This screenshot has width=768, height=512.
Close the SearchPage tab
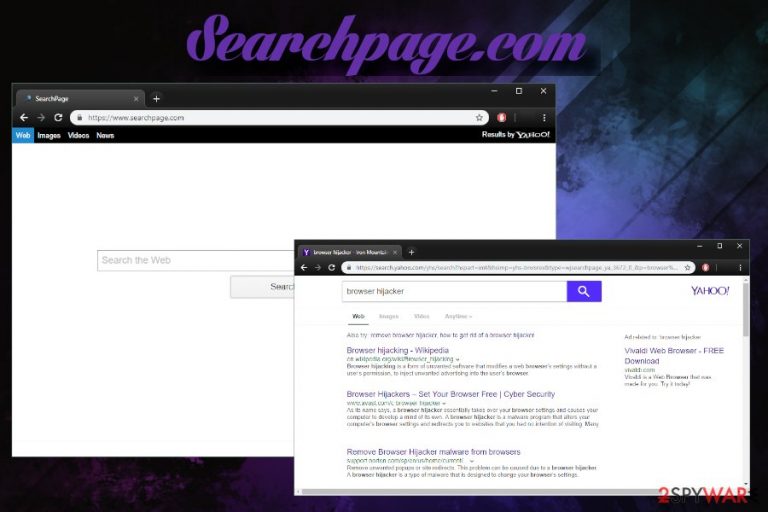pyautogui.click(x=136, y=99)
